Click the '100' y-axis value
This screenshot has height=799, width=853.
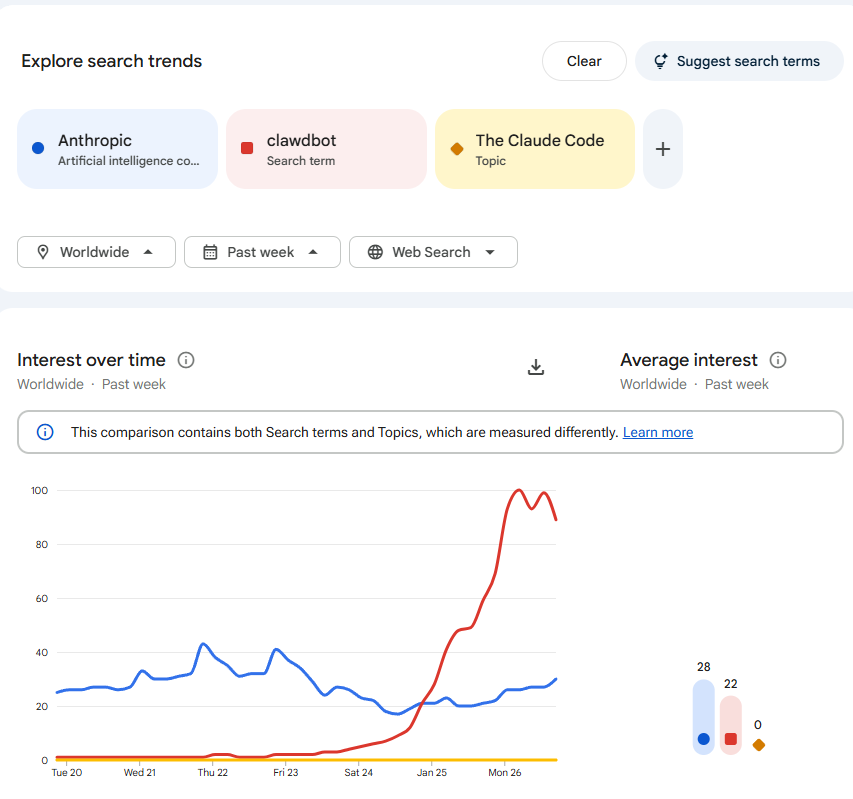(39, 491)
